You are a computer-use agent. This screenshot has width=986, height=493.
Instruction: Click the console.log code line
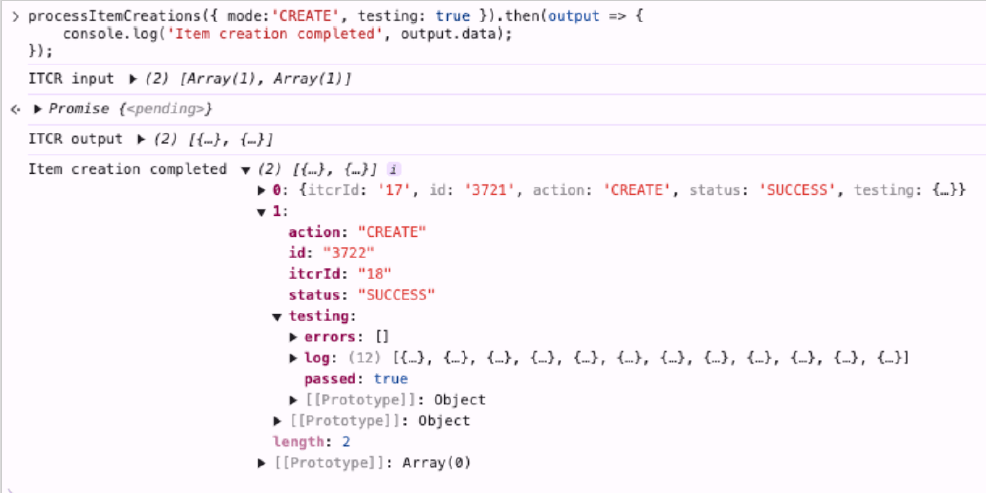point(288,34)
